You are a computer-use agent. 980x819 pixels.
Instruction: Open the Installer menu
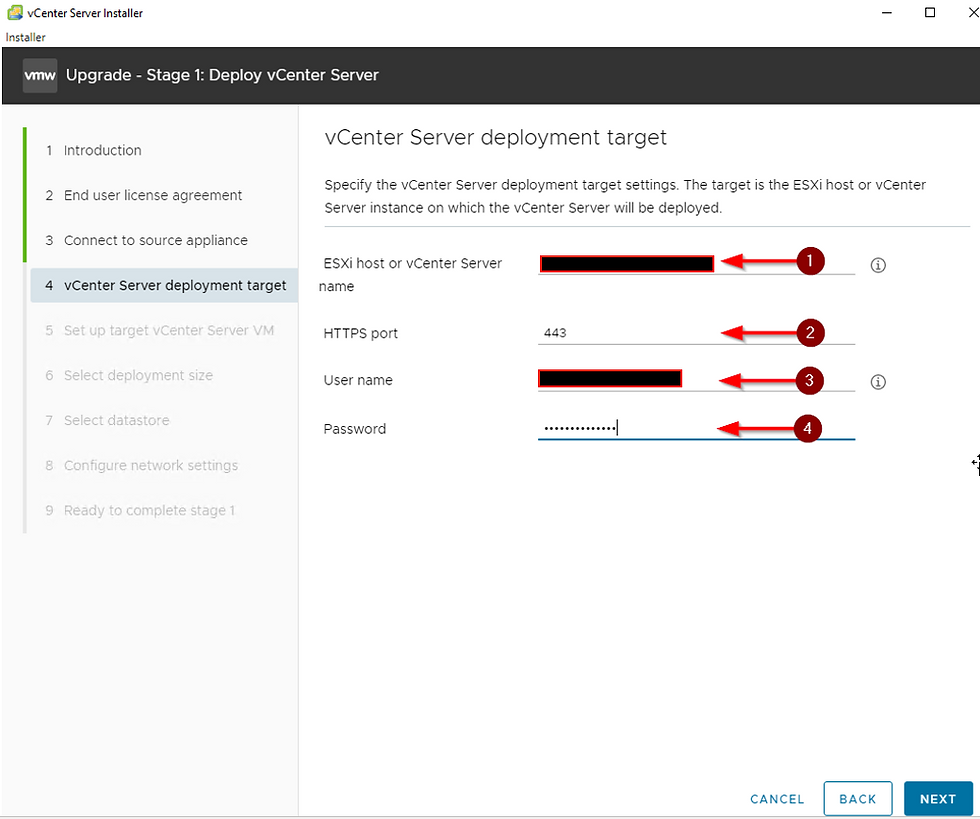[26, 38]
